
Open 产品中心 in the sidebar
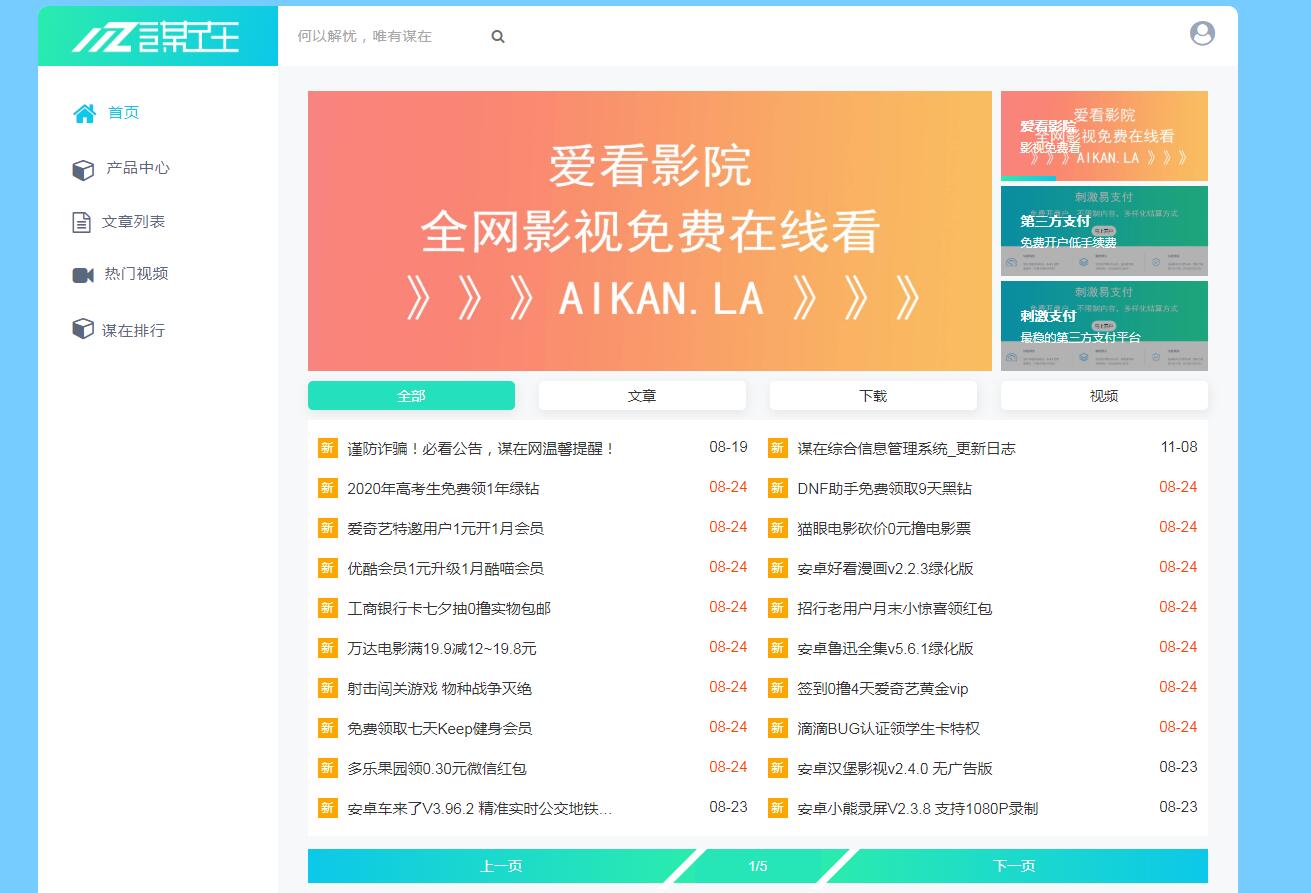click(138, 168)
